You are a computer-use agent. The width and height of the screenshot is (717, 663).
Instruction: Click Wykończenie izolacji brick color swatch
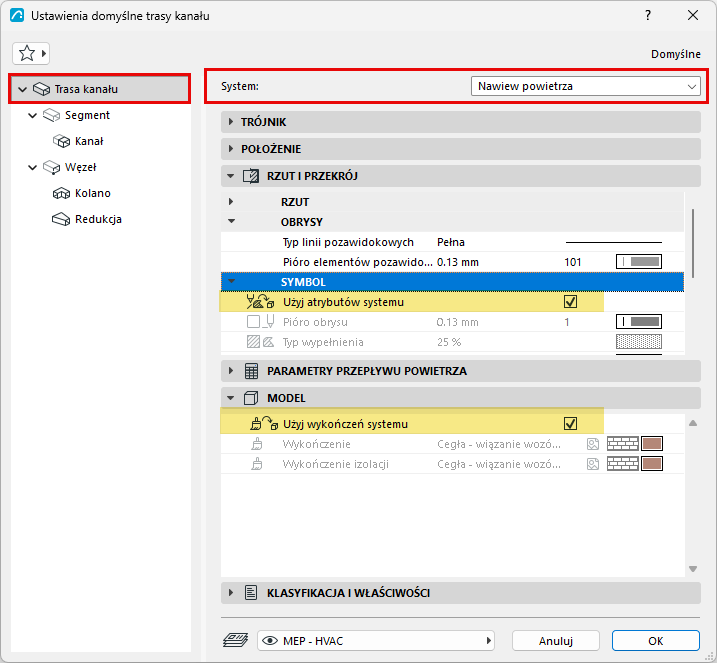coord(652,464)
